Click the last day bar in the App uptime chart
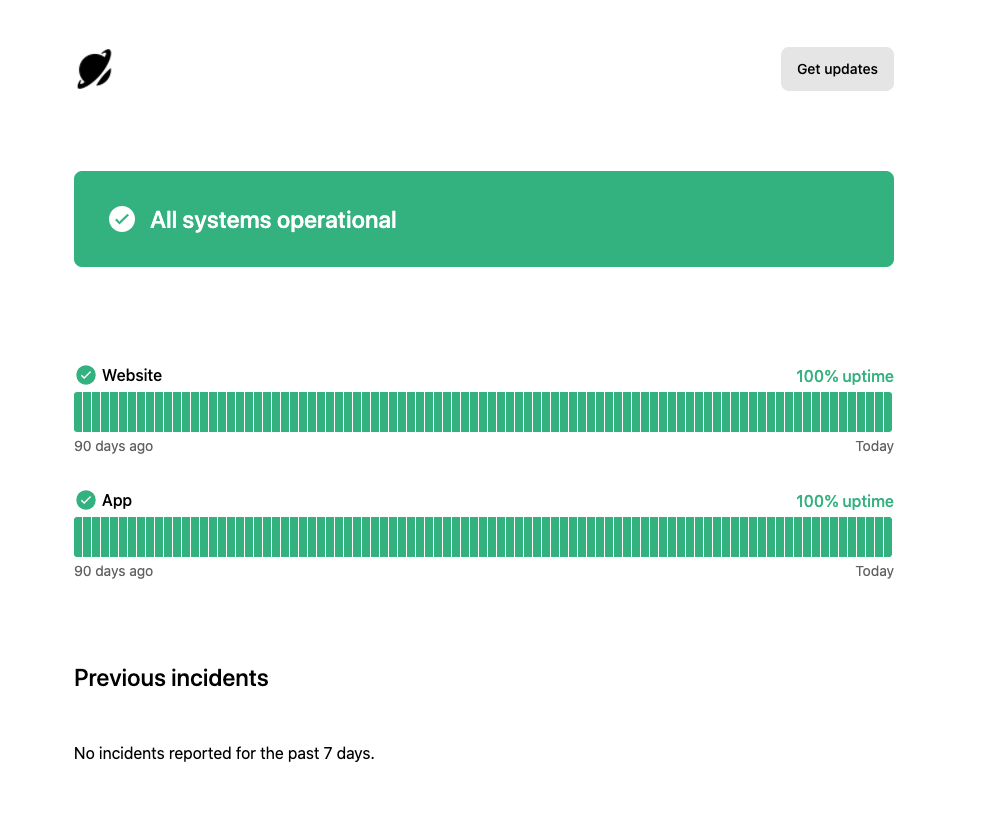The image size is (987, 829). click(x=888, y=537)
